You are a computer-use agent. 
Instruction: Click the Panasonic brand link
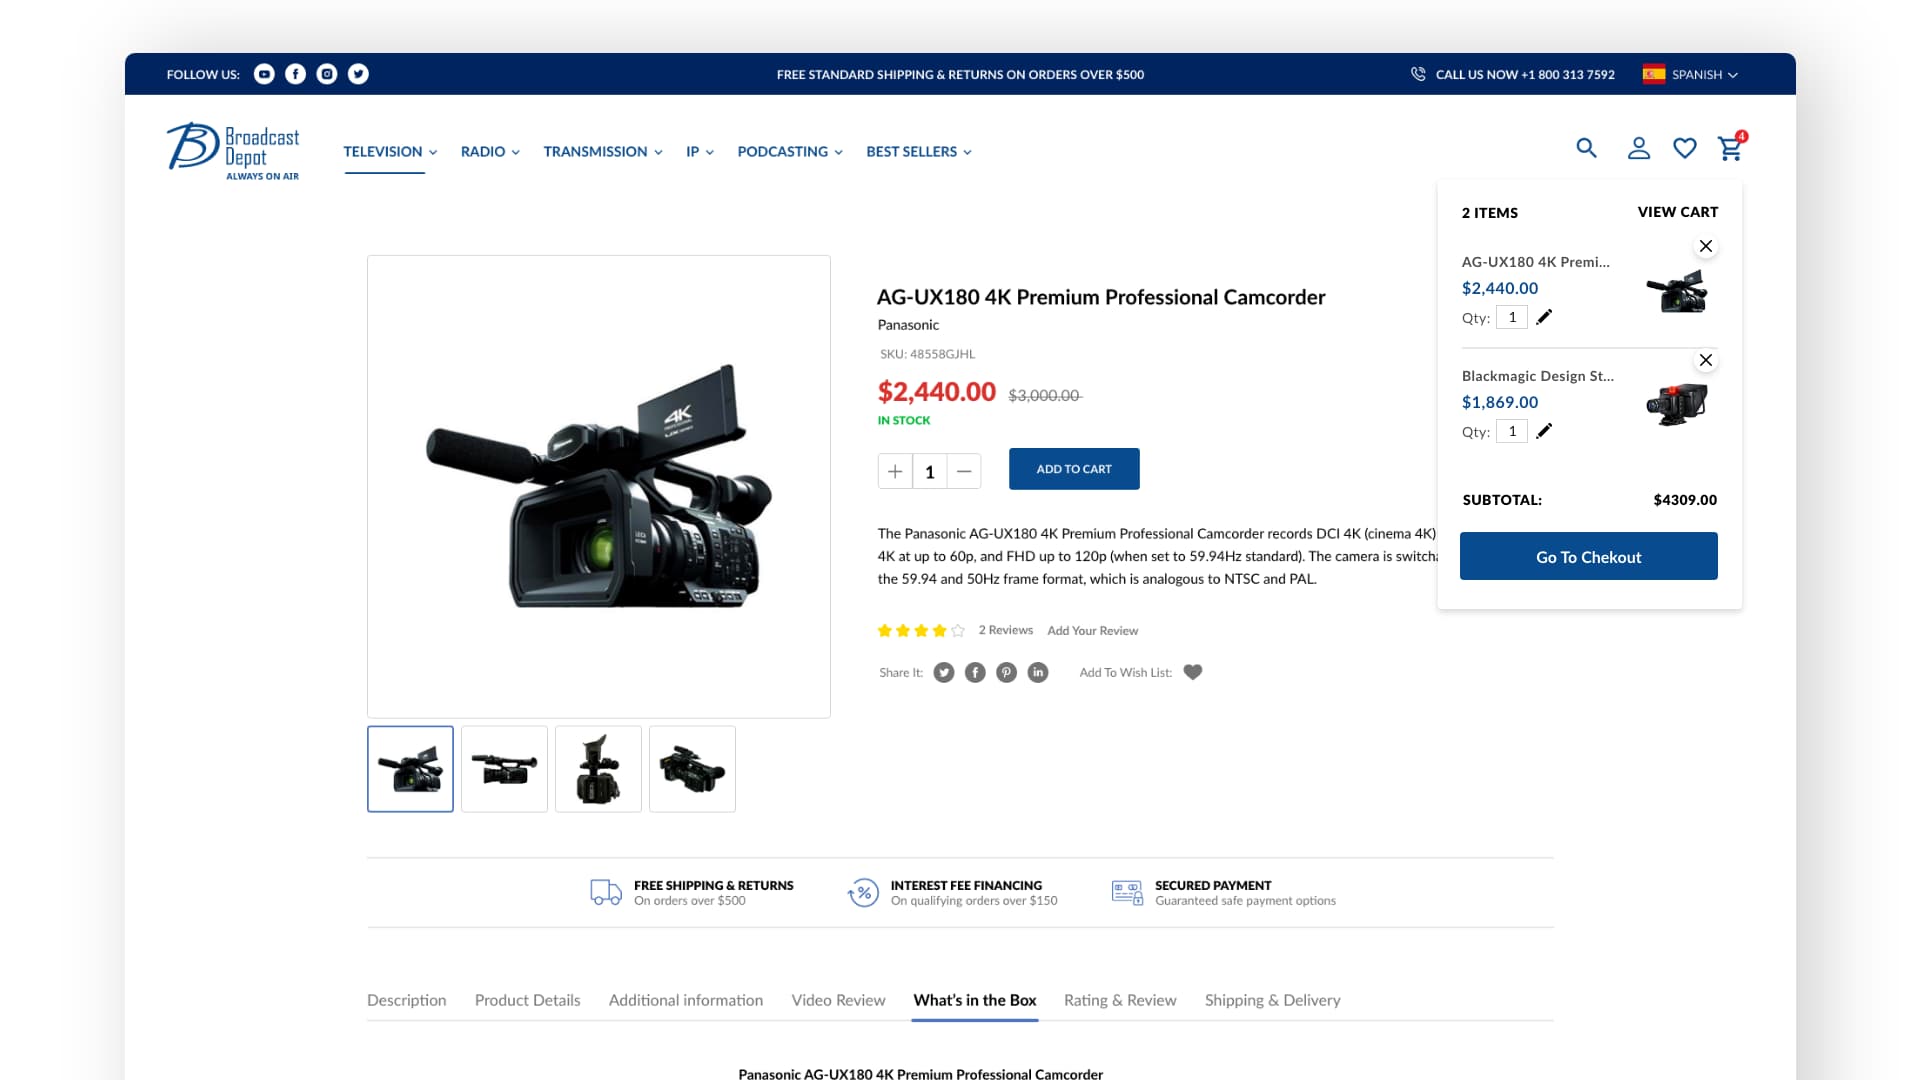point(908,325)
